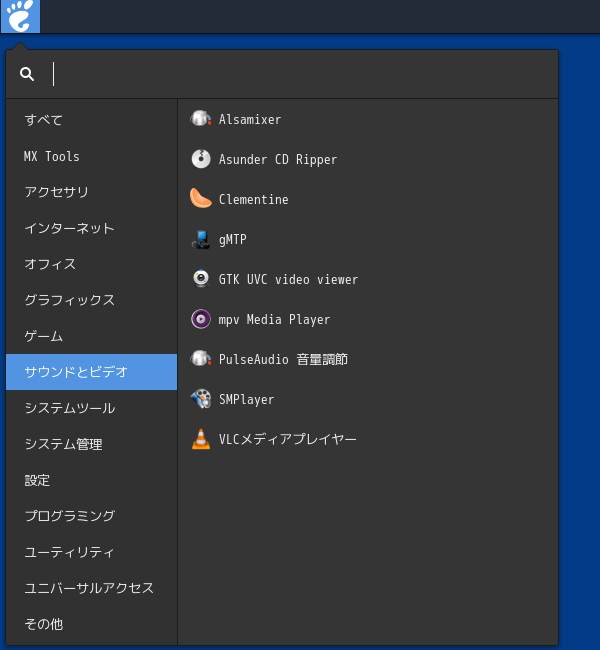Open mpv Media Player purple icon
This screenshot has height=650, width=600.
(201, 319)
